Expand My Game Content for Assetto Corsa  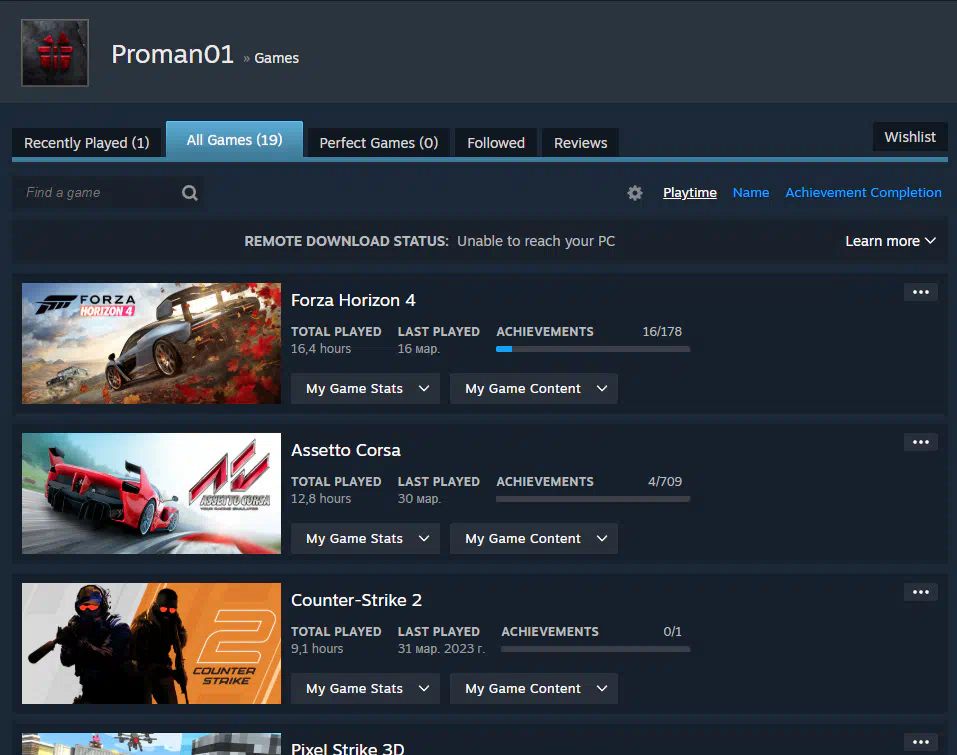point(533,539)
